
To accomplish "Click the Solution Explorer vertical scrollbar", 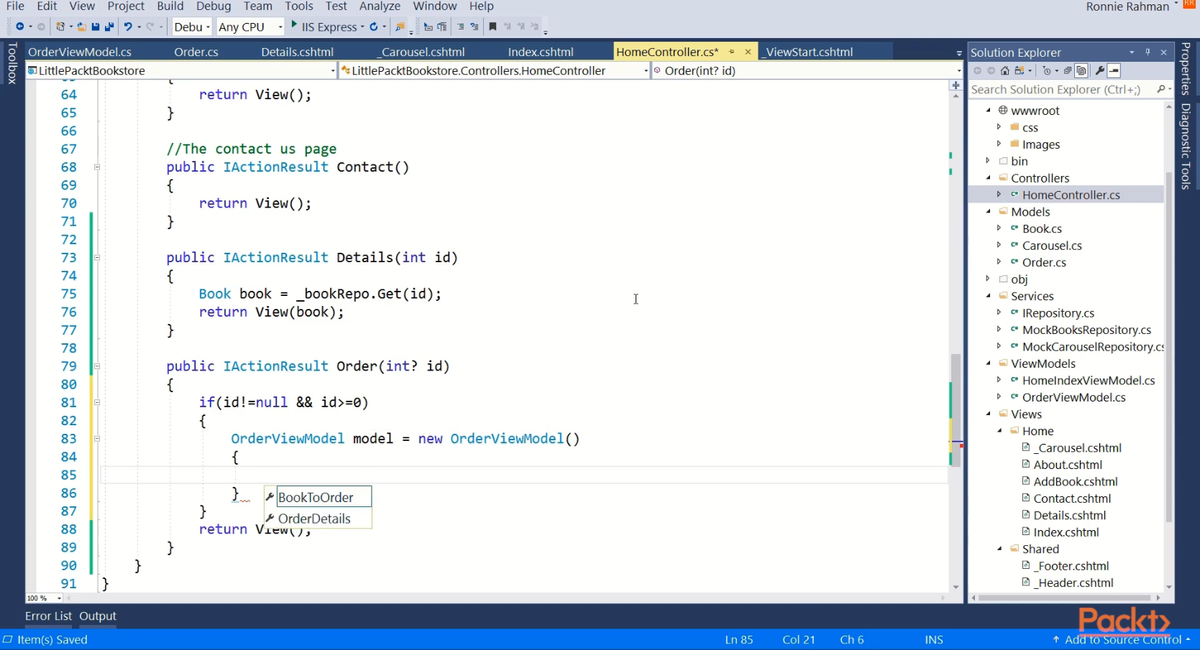I will tap(1169, 345).
